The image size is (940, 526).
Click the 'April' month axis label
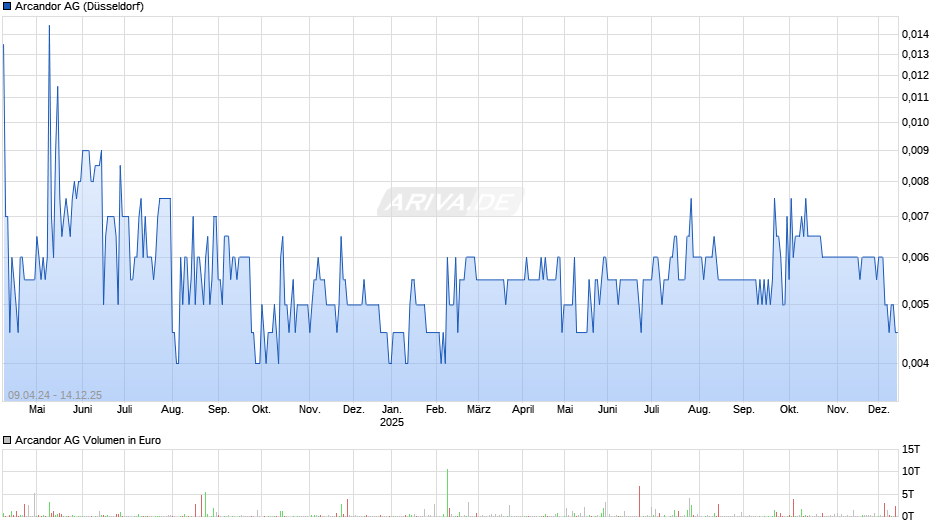[x=523, y=410]
